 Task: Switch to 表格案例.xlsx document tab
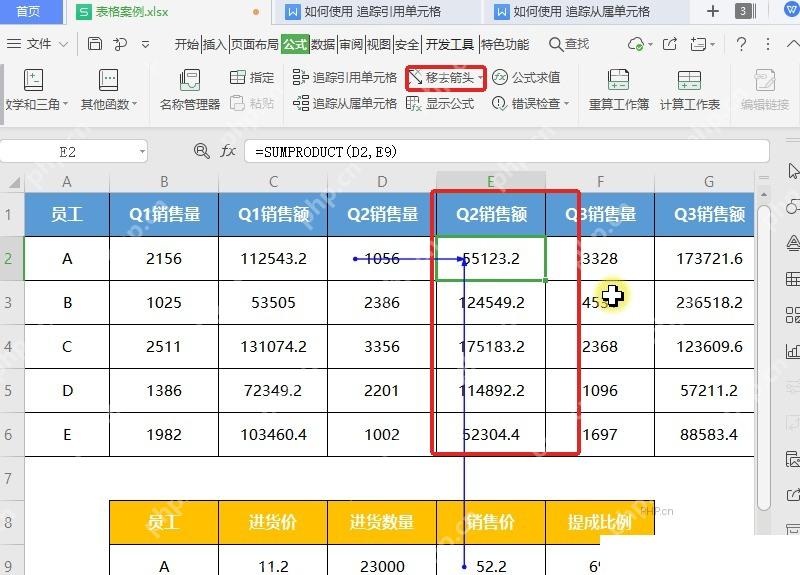click(169, 11)
